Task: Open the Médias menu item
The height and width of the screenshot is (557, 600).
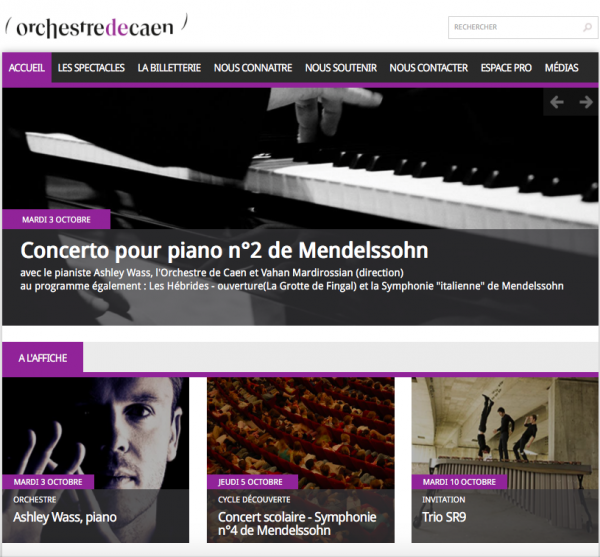Action: point(561,68)
